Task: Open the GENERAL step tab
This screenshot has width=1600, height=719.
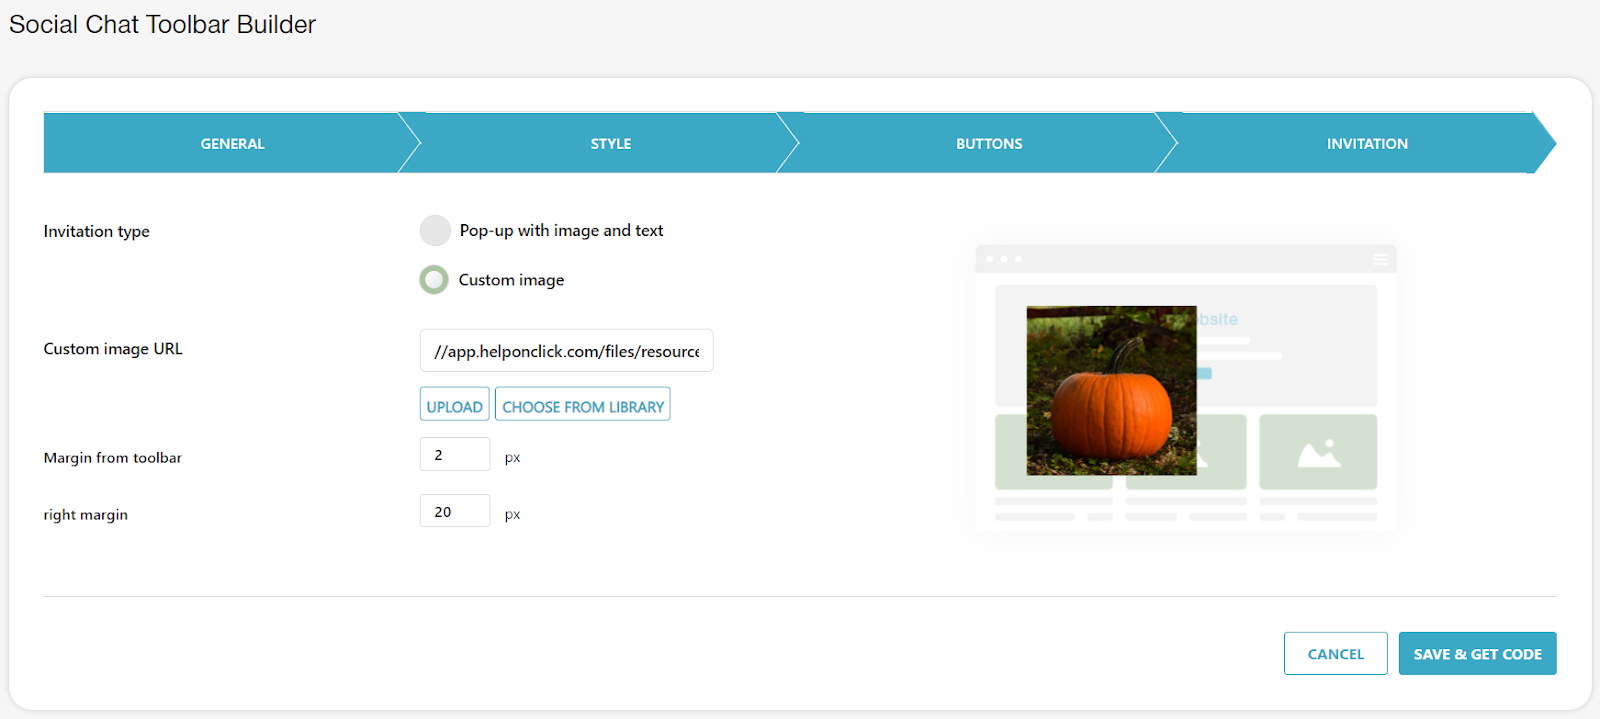Action: [x=232, y=143]
